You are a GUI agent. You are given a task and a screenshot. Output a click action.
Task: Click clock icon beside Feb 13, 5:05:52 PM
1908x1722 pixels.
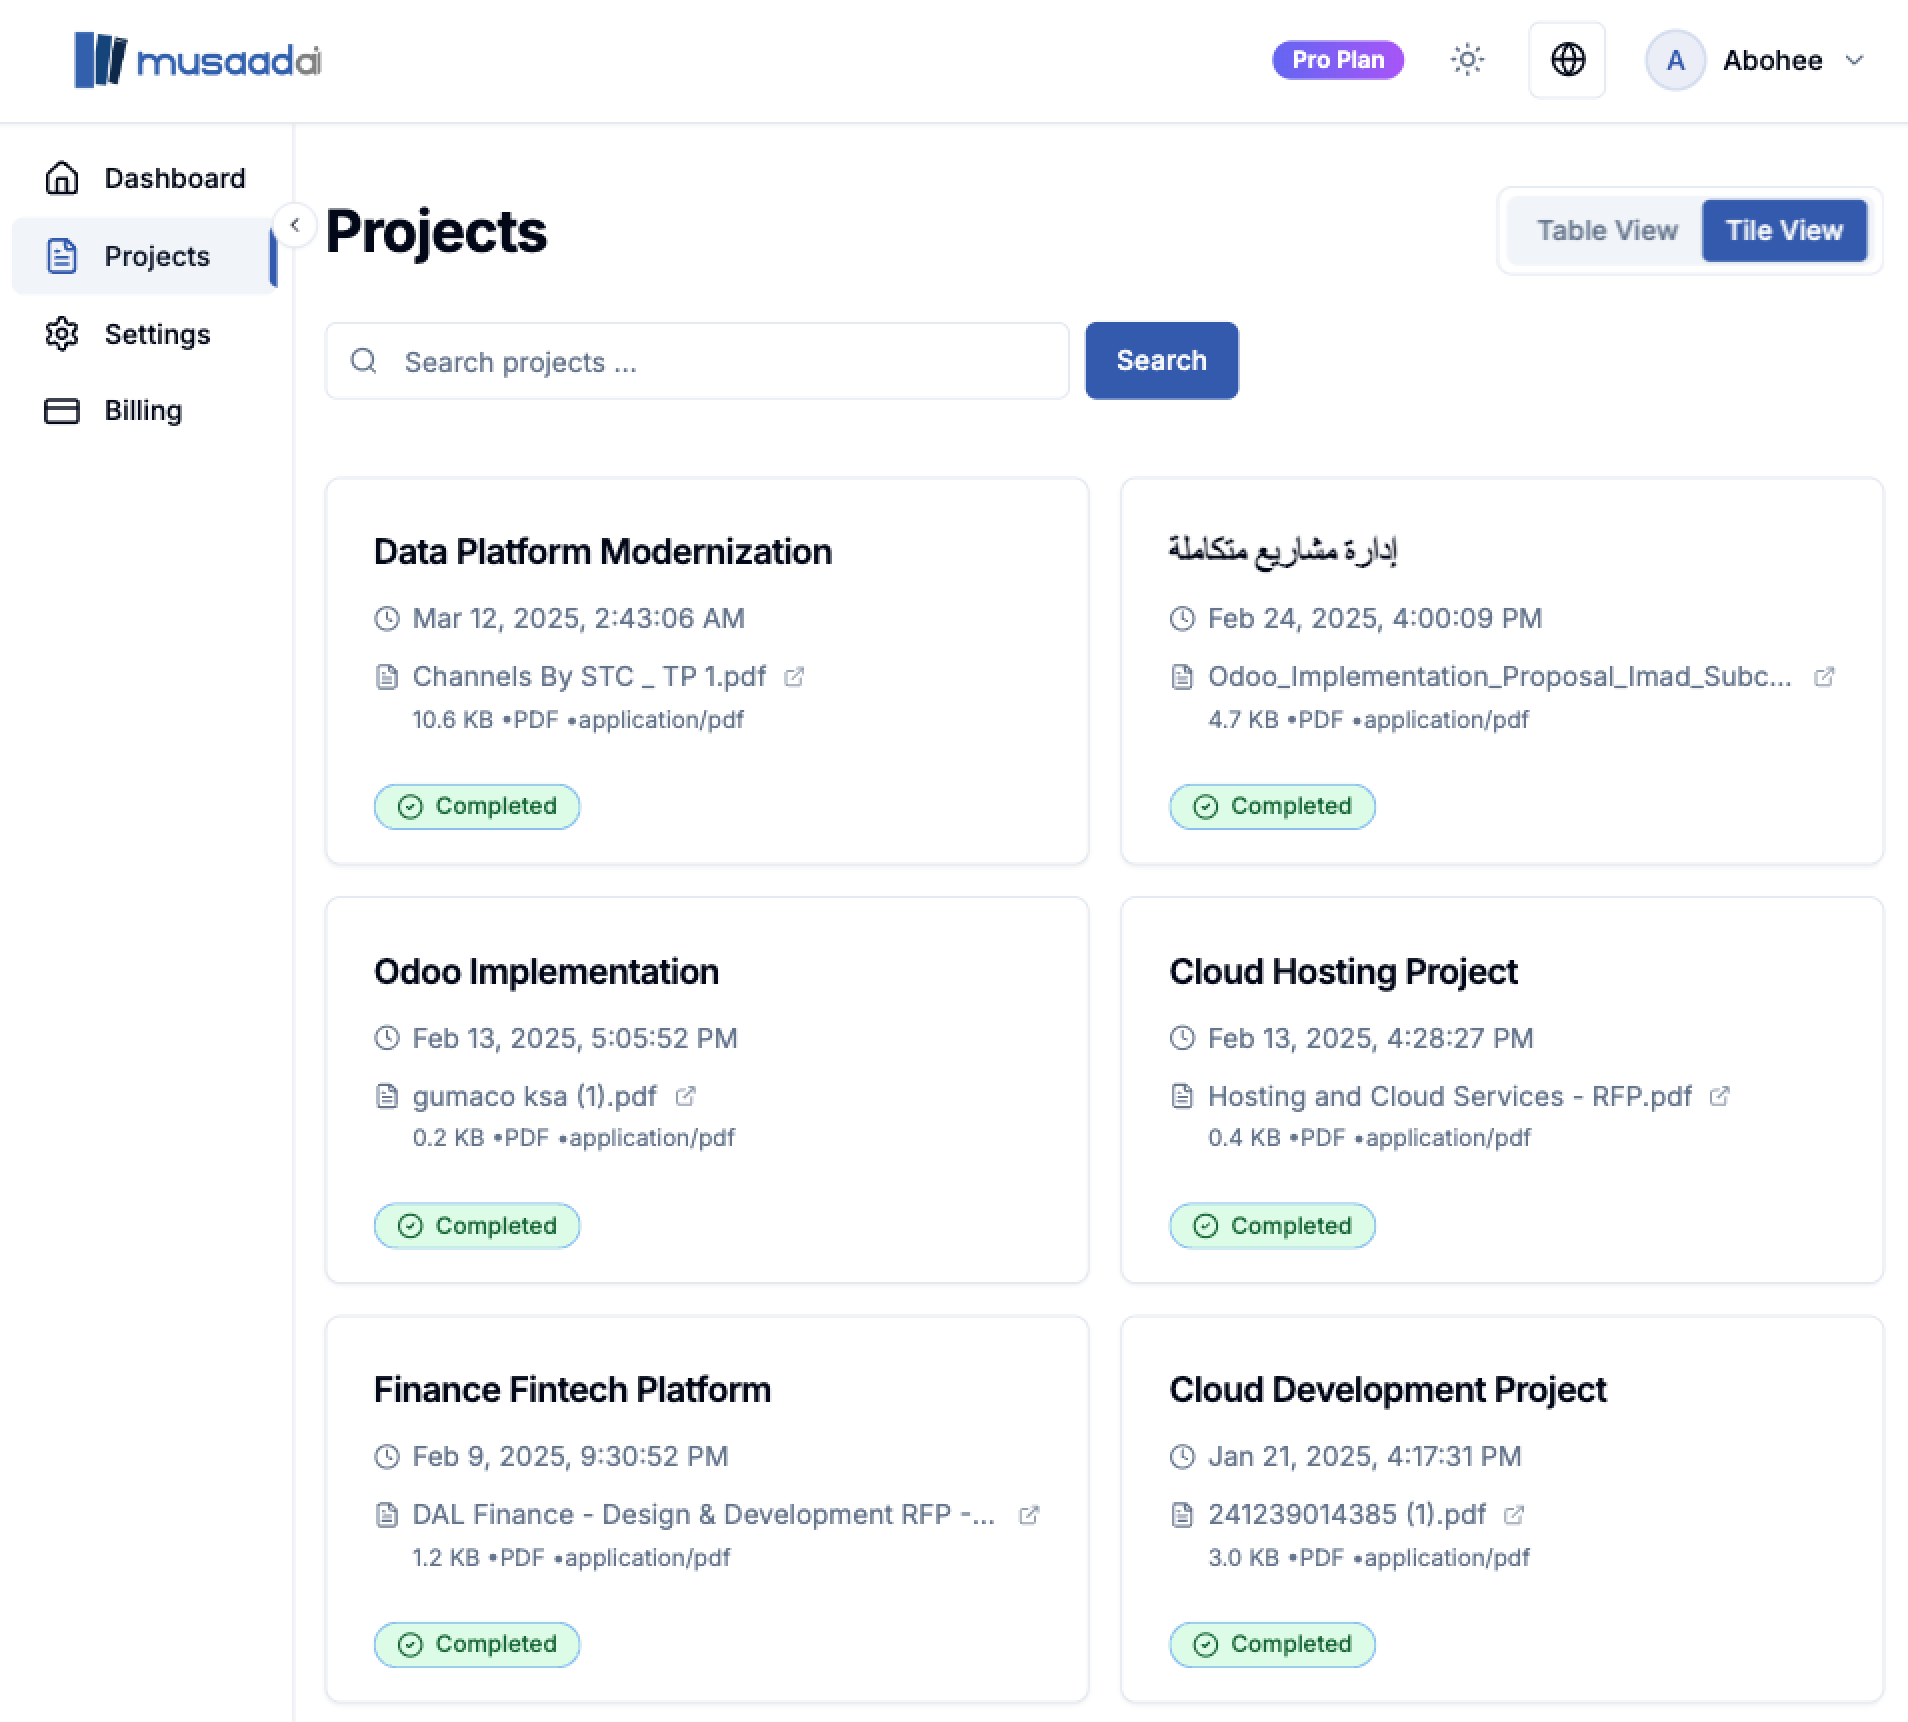pos(387,1038)
